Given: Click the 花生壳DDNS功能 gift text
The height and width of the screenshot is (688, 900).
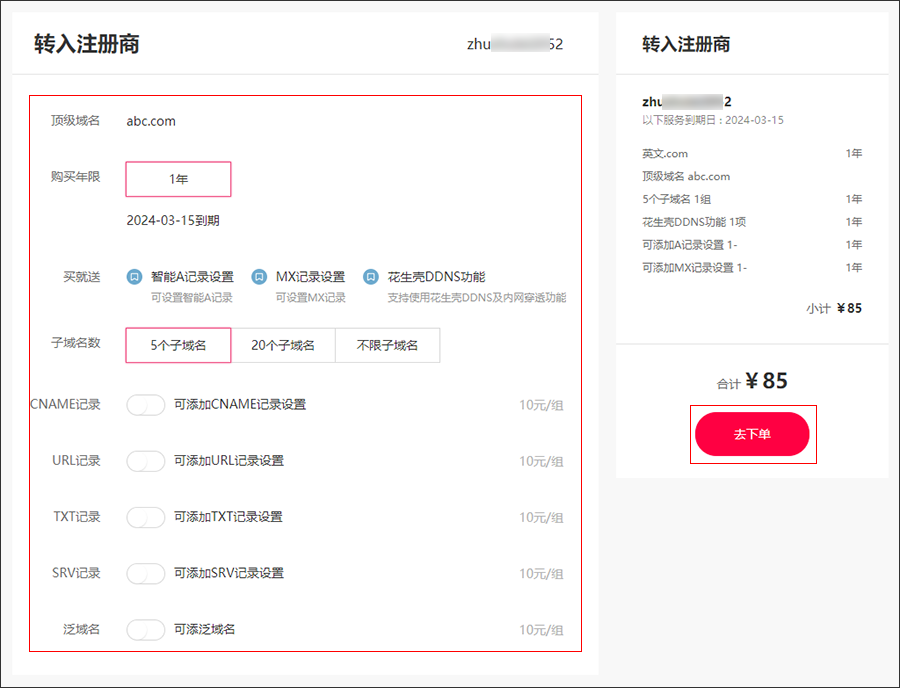Looking at the screenshot, I should [x=437, y=277].
